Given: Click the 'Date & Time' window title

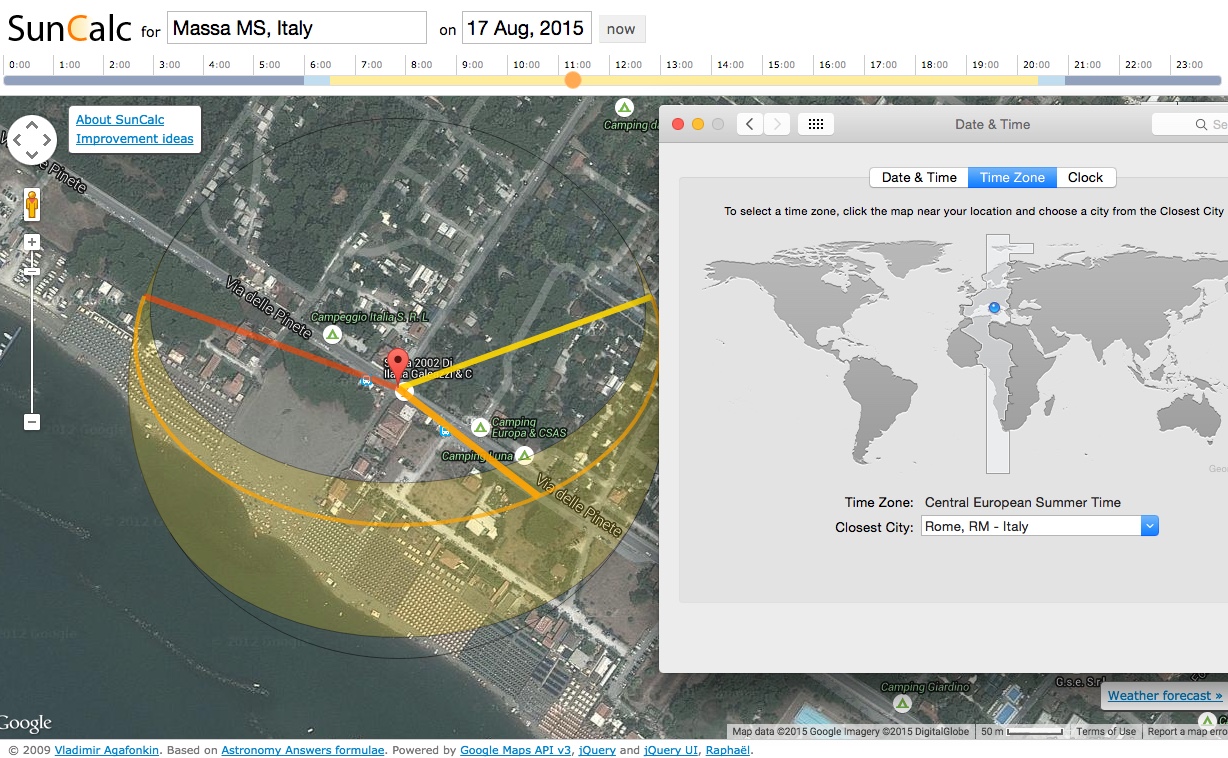Looking at the screenshot, I should pos(992,124).
